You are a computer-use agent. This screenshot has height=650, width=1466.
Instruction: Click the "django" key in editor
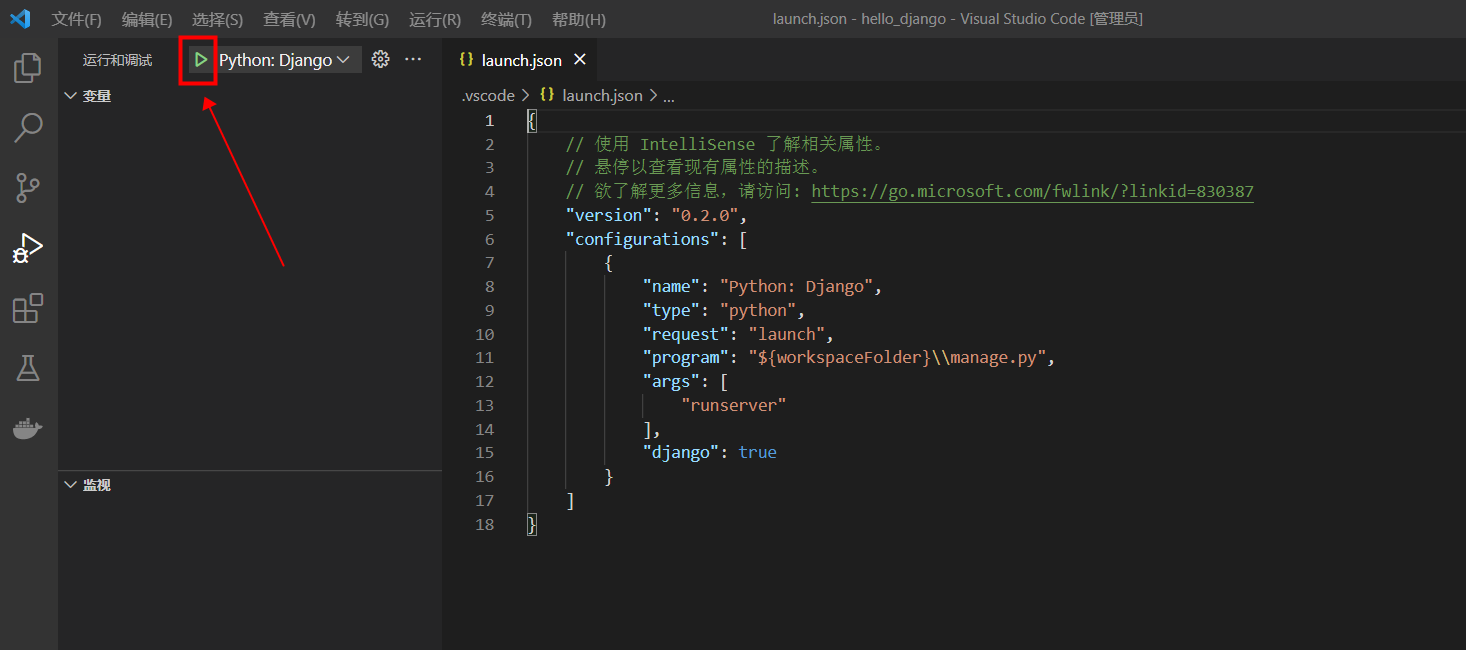pos(680,452)
